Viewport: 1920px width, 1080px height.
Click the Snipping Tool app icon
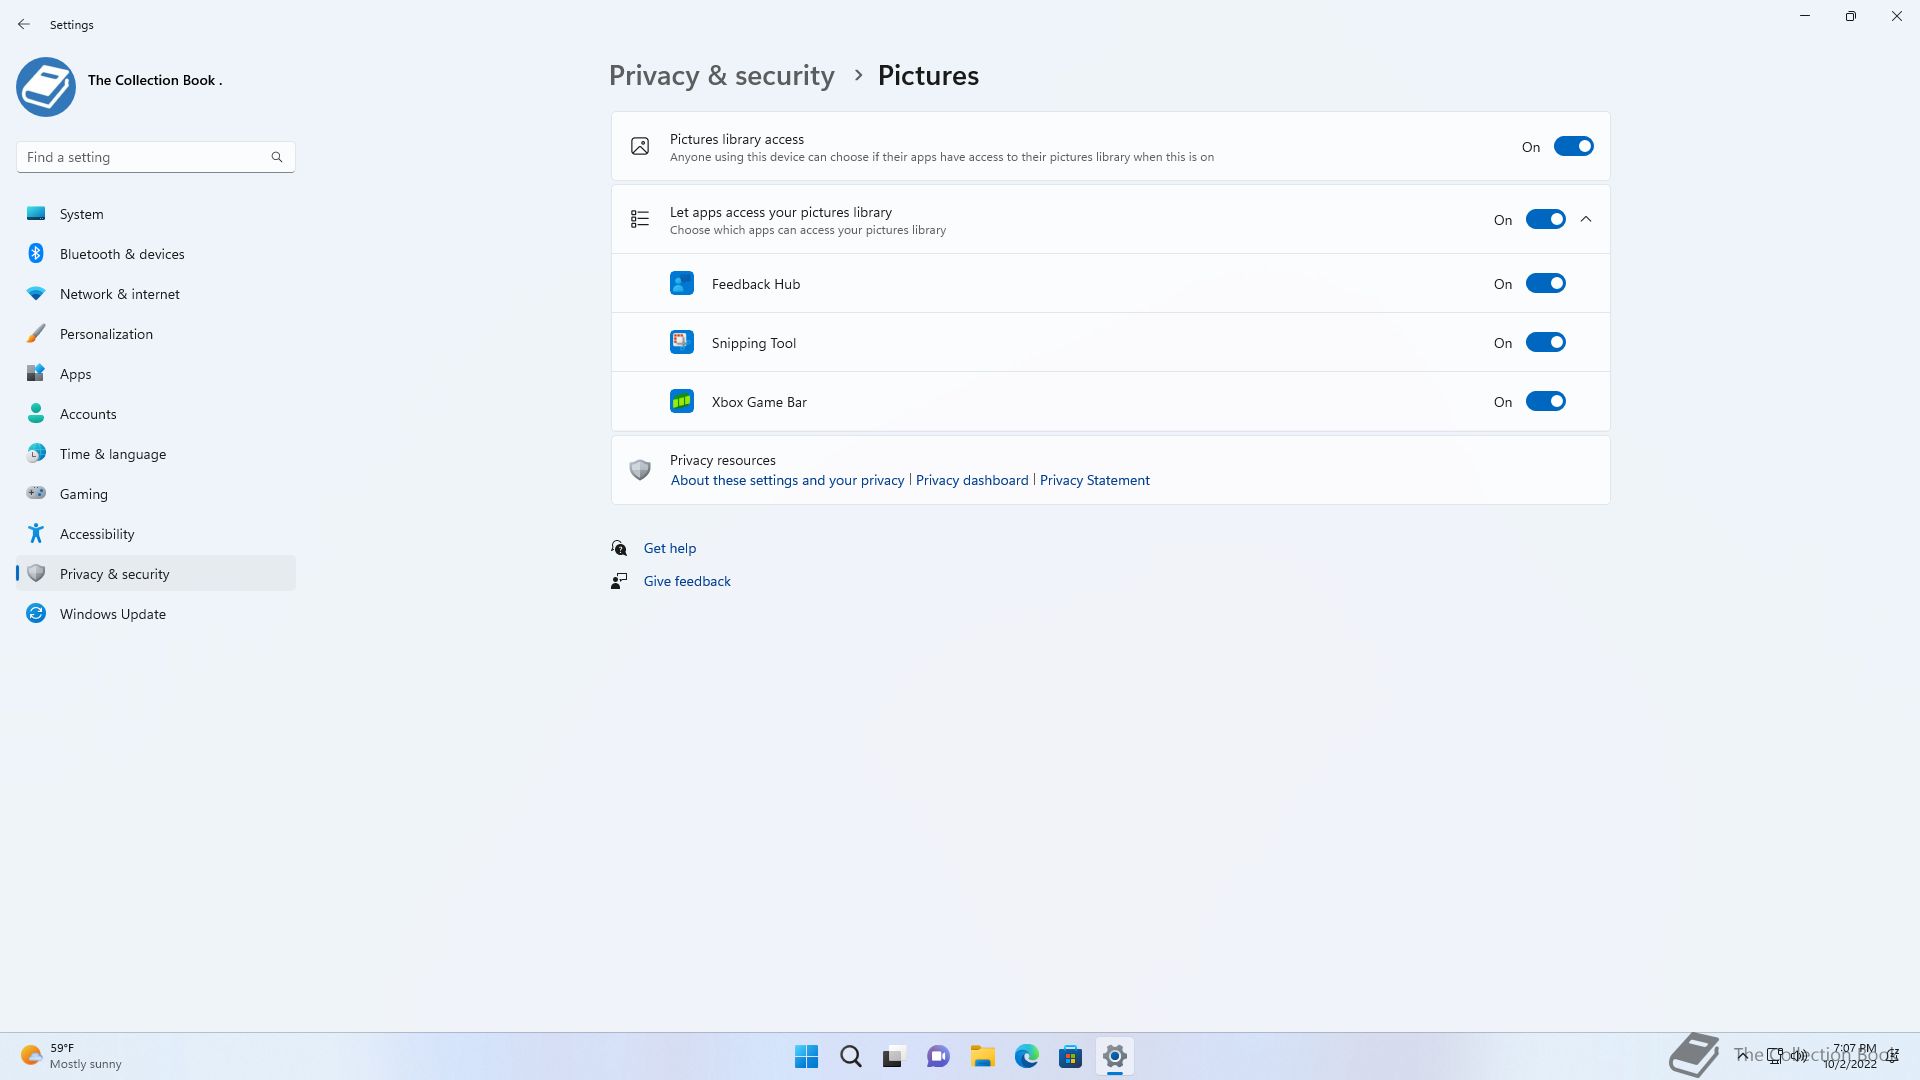[x=681, y=343]
